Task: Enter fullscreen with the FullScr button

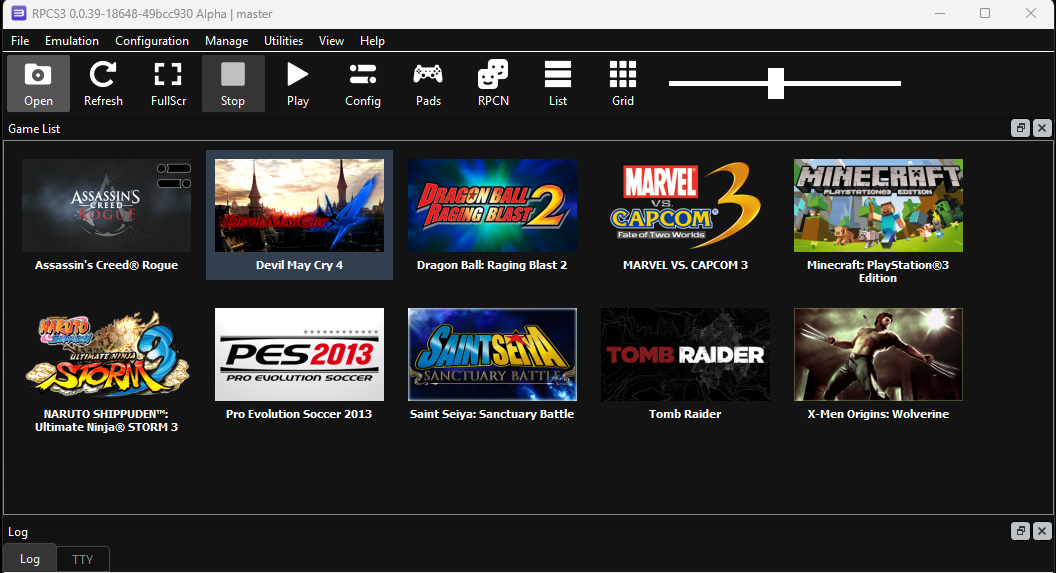Action: coord(168,83)
